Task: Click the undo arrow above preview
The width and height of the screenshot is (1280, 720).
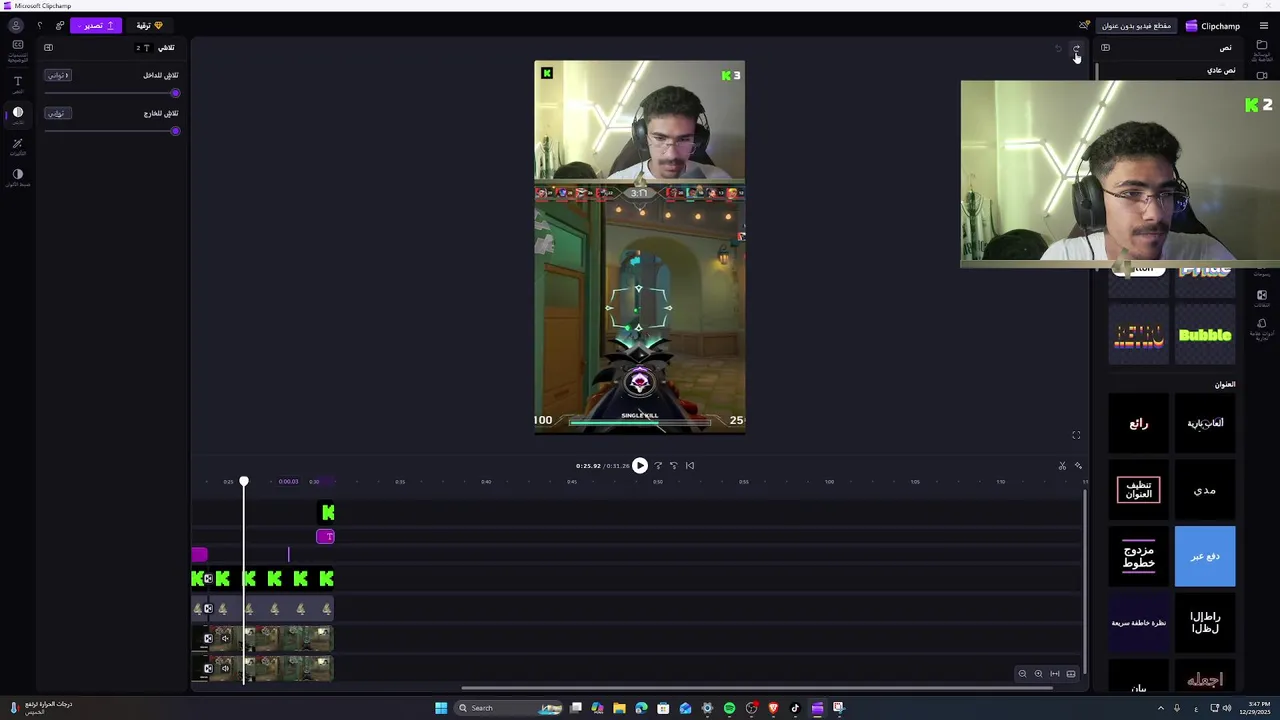Action: [1058, 48]
